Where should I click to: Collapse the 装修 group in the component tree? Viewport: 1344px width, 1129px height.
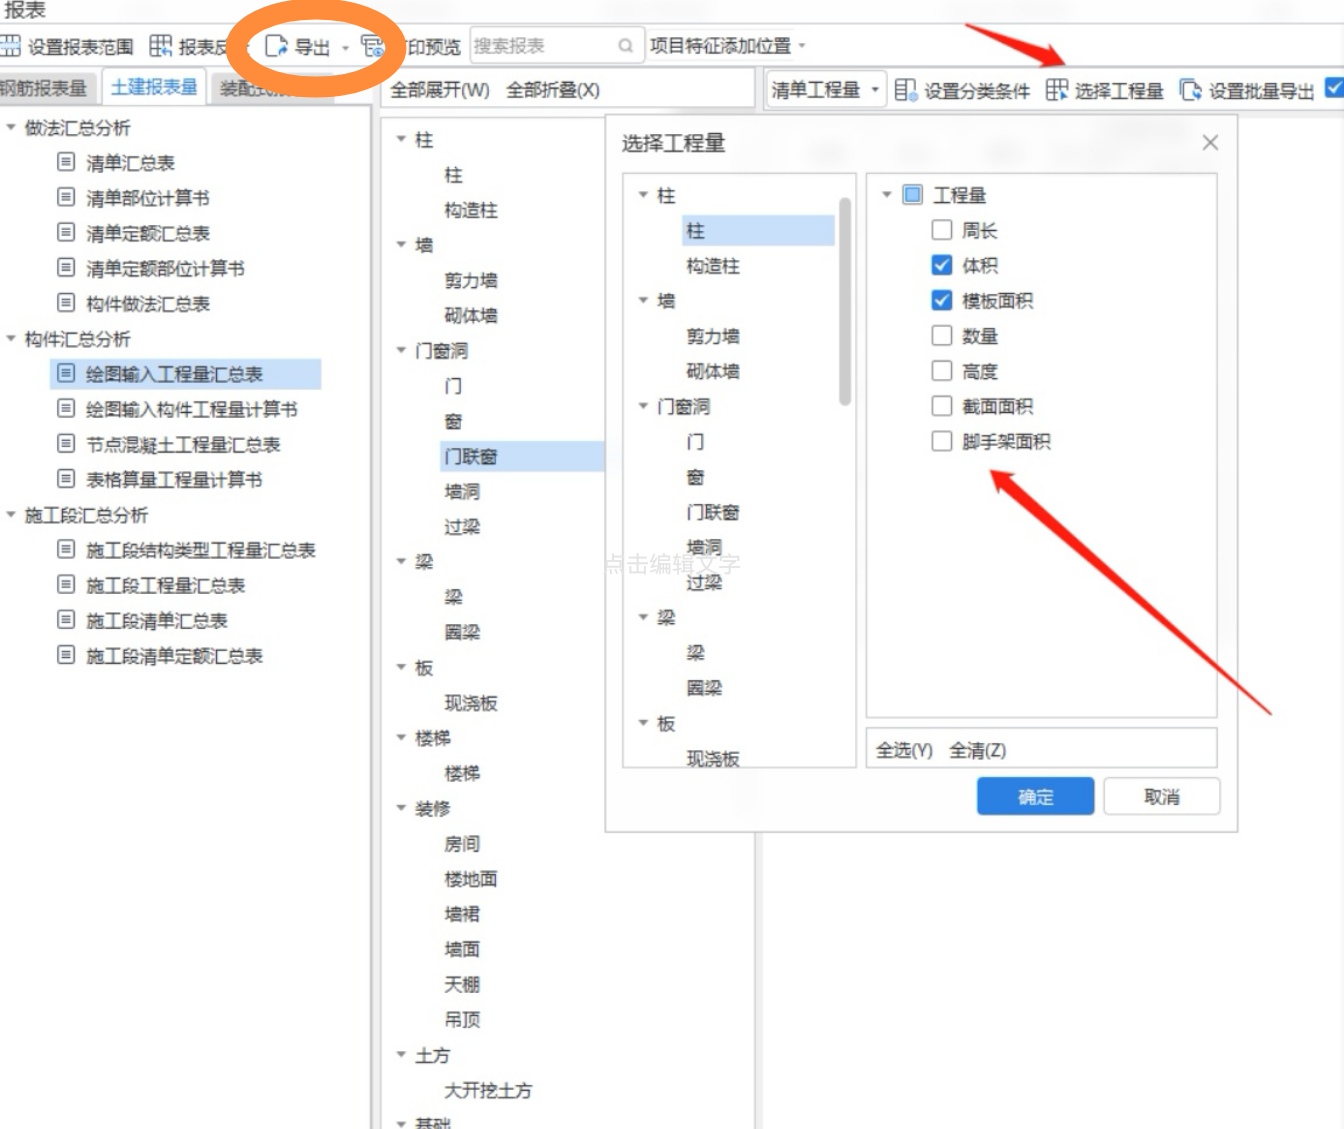(x=401, y=808)
